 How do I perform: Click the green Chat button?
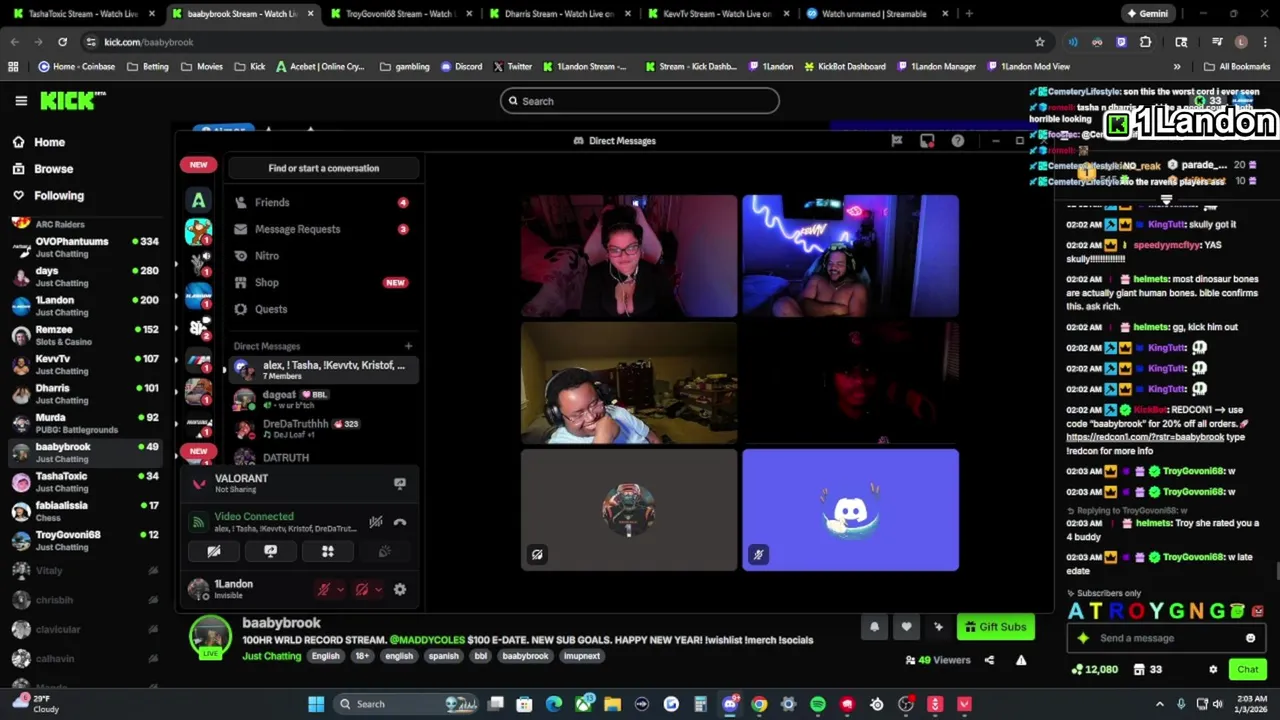pyautogui.click(x=1247, y=670)
